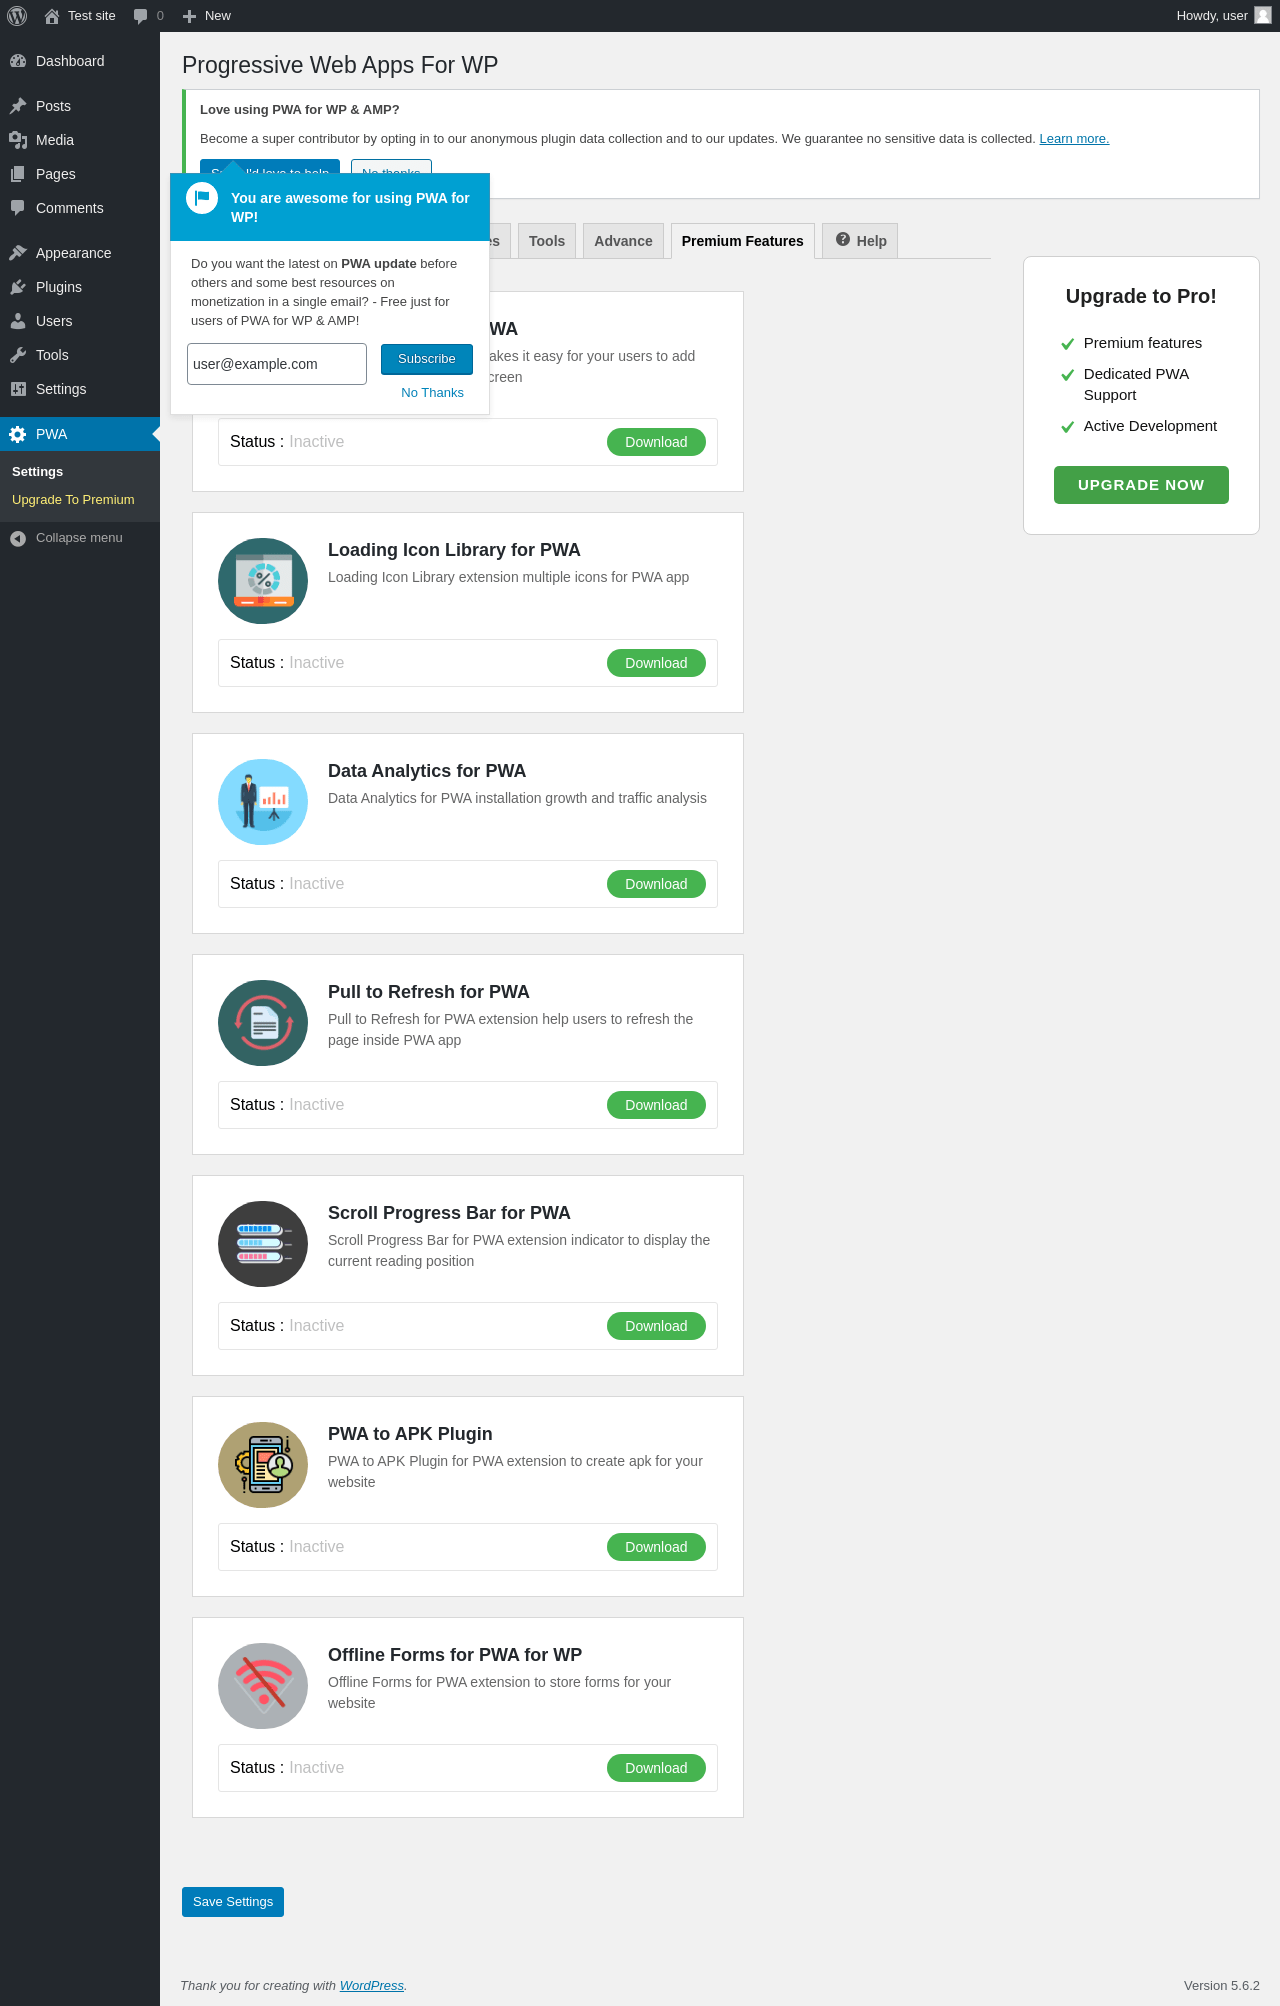Download PWA to APK Plugin

(x=656, y=1547)
